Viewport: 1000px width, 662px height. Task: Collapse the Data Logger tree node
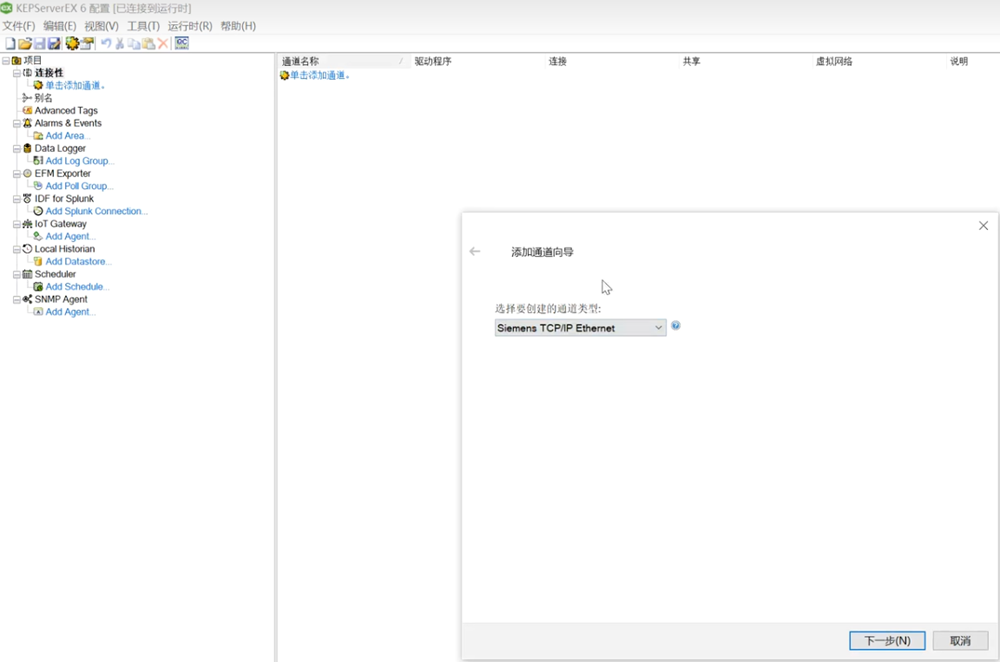[17, 148]
